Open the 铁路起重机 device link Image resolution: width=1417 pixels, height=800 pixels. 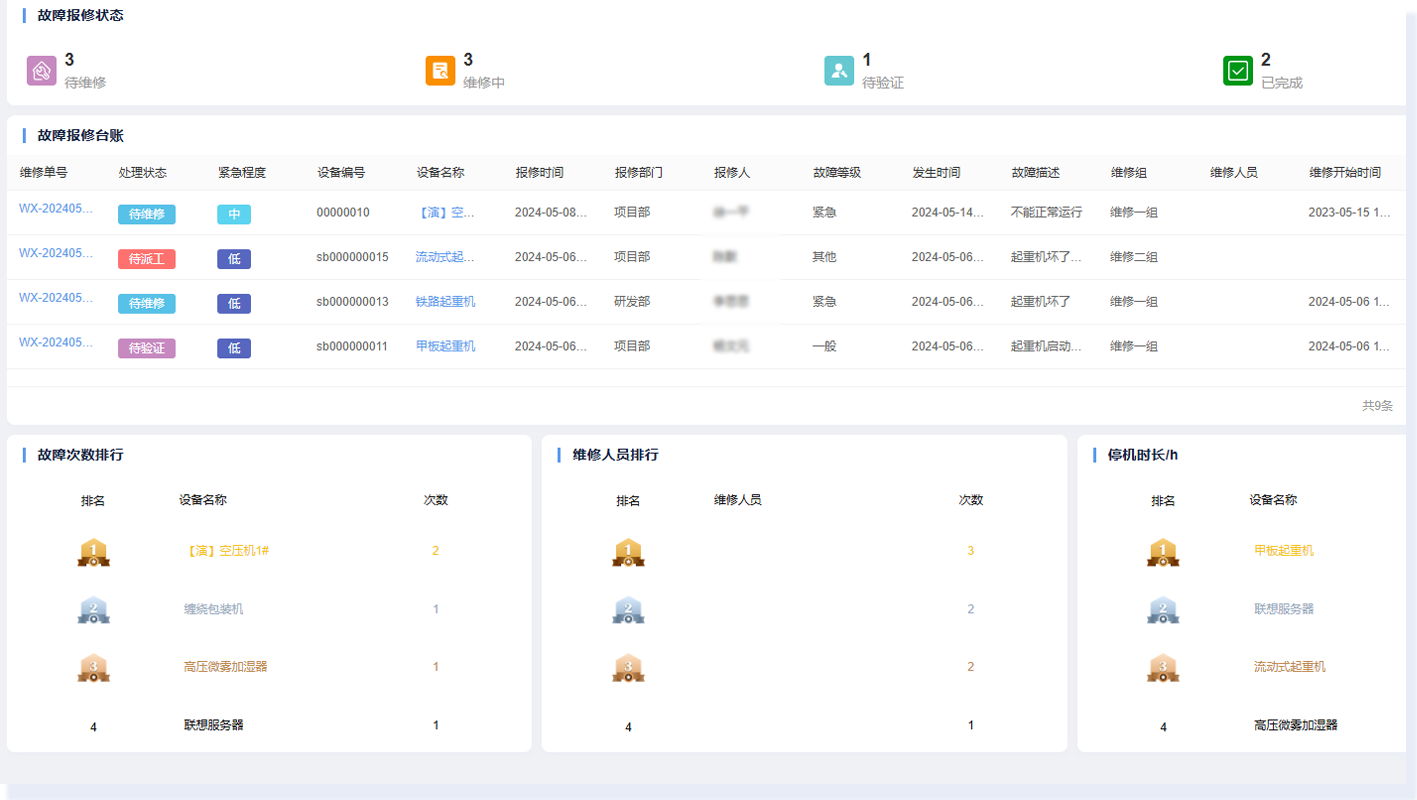coord(446,301)
